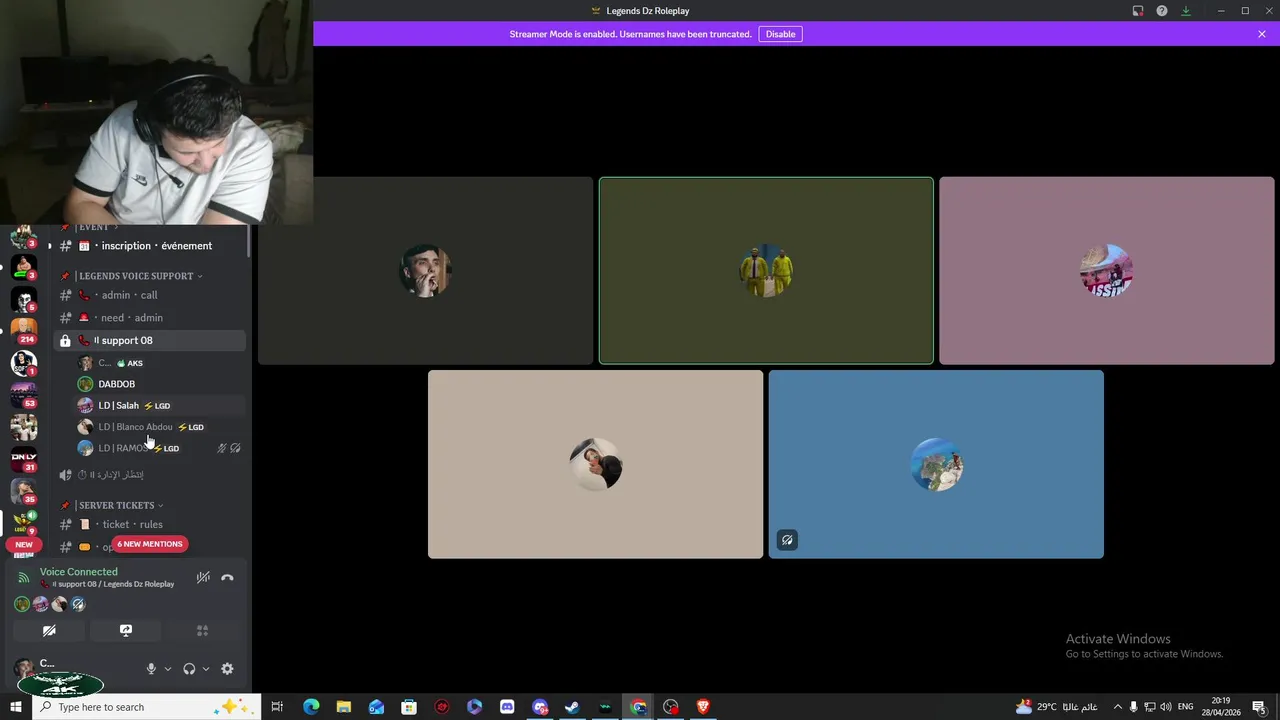Open Google Chrome from taskbar
1280x720 pixels.
click(638, 707)
